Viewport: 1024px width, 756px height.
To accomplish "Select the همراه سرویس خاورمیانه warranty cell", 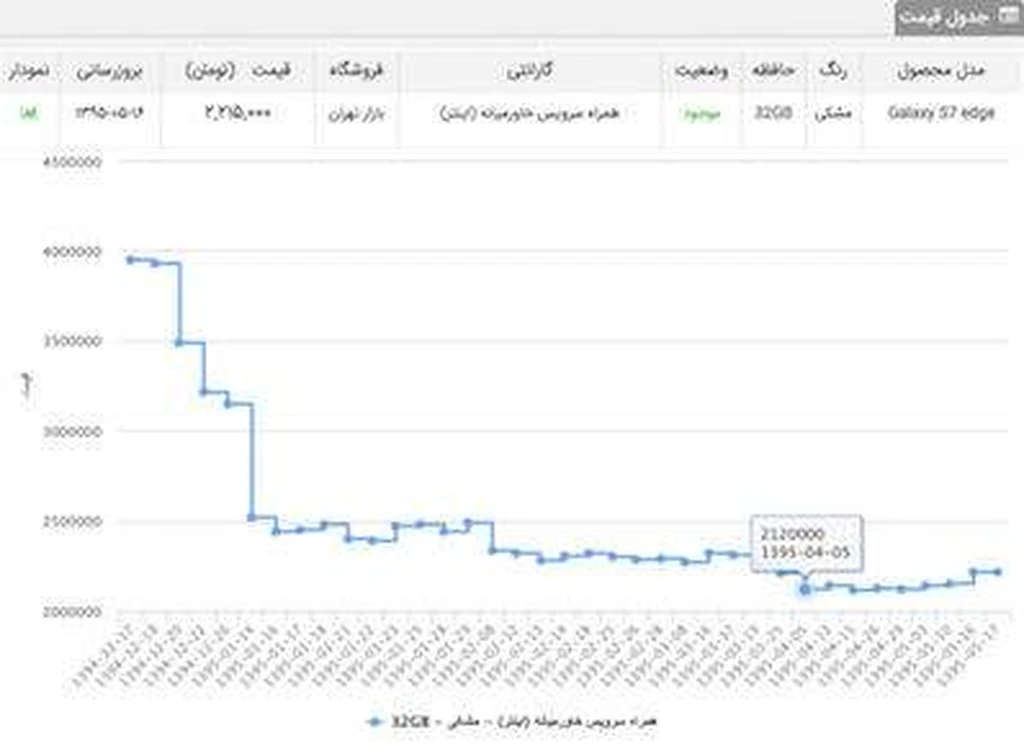I will (x=530, y=114).
